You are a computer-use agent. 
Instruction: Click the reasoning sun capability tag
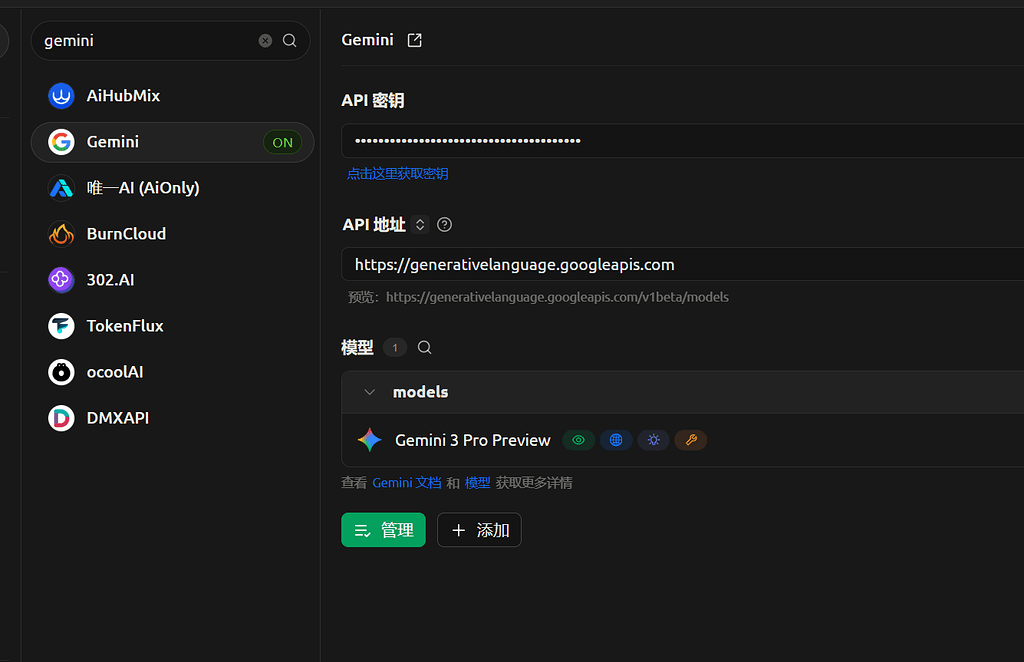coord(654,440)
